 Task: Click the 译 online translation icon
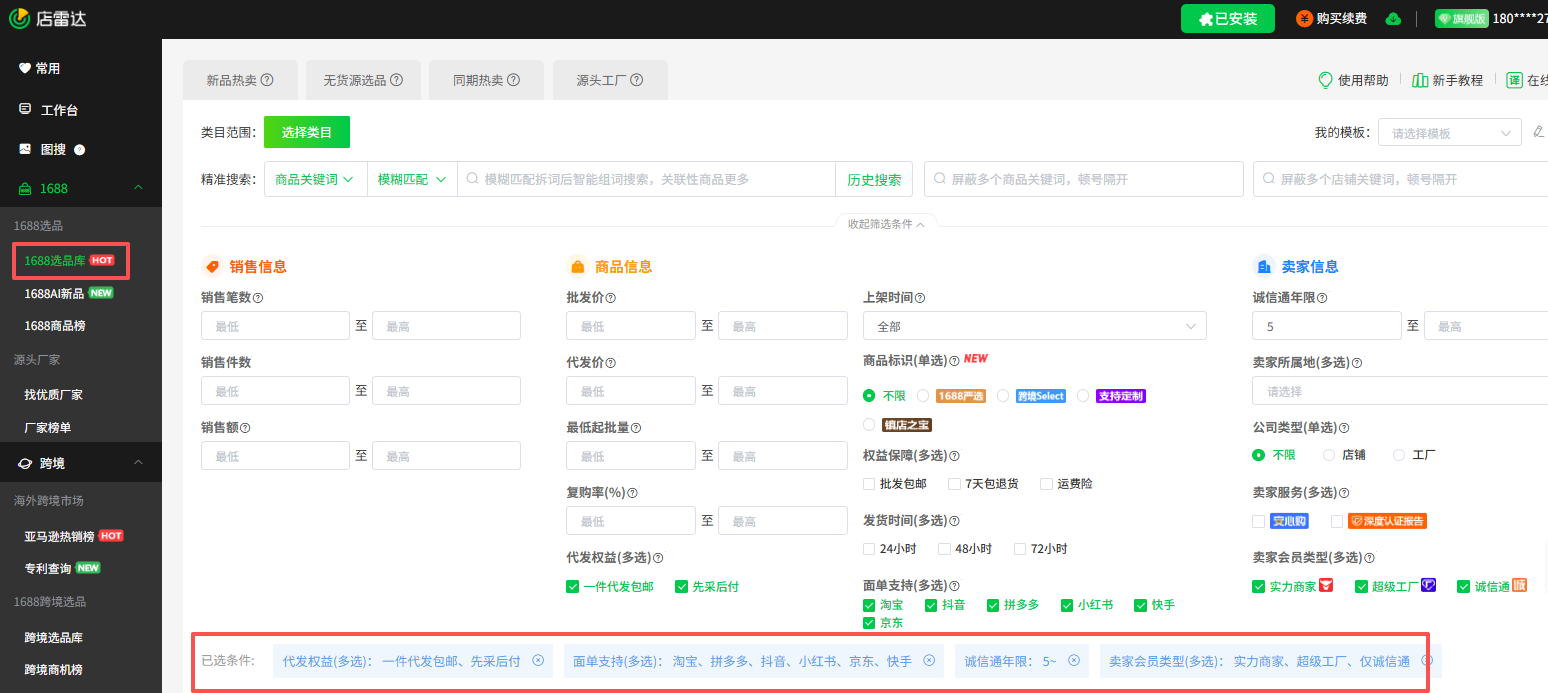(x=1516, y=79)
